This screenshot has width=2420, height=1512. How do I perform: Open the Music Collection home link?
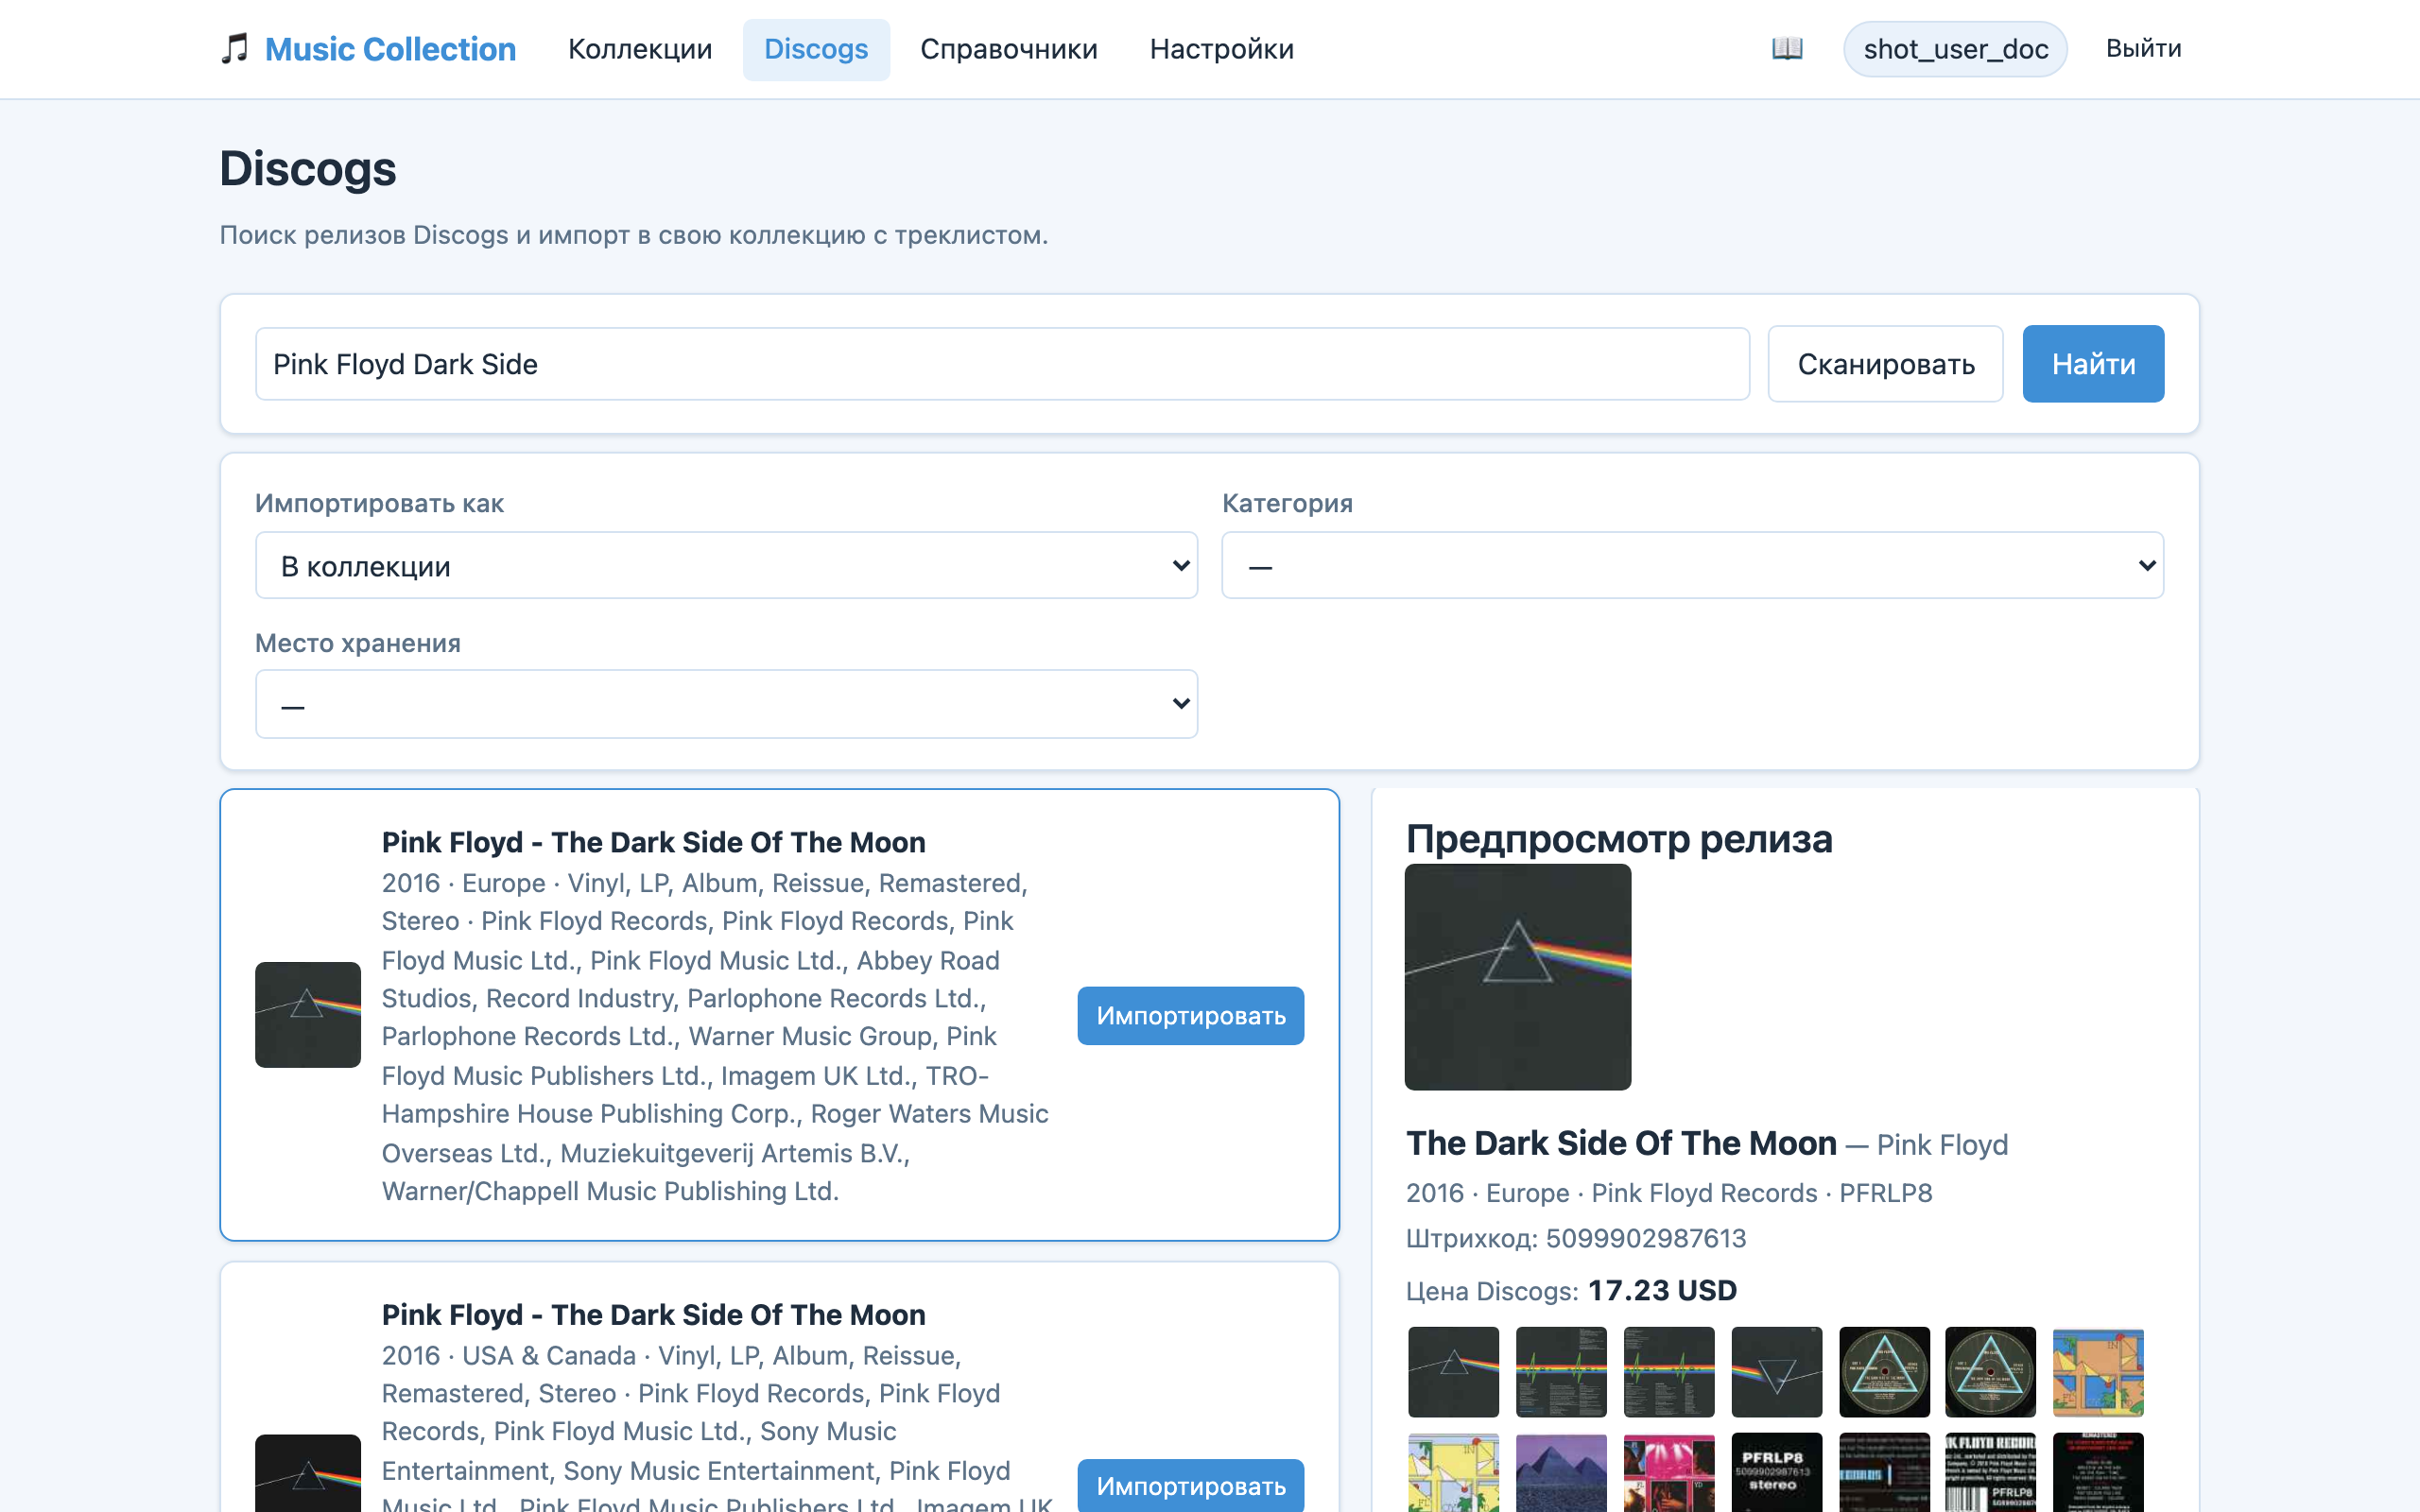pos(390,48)
